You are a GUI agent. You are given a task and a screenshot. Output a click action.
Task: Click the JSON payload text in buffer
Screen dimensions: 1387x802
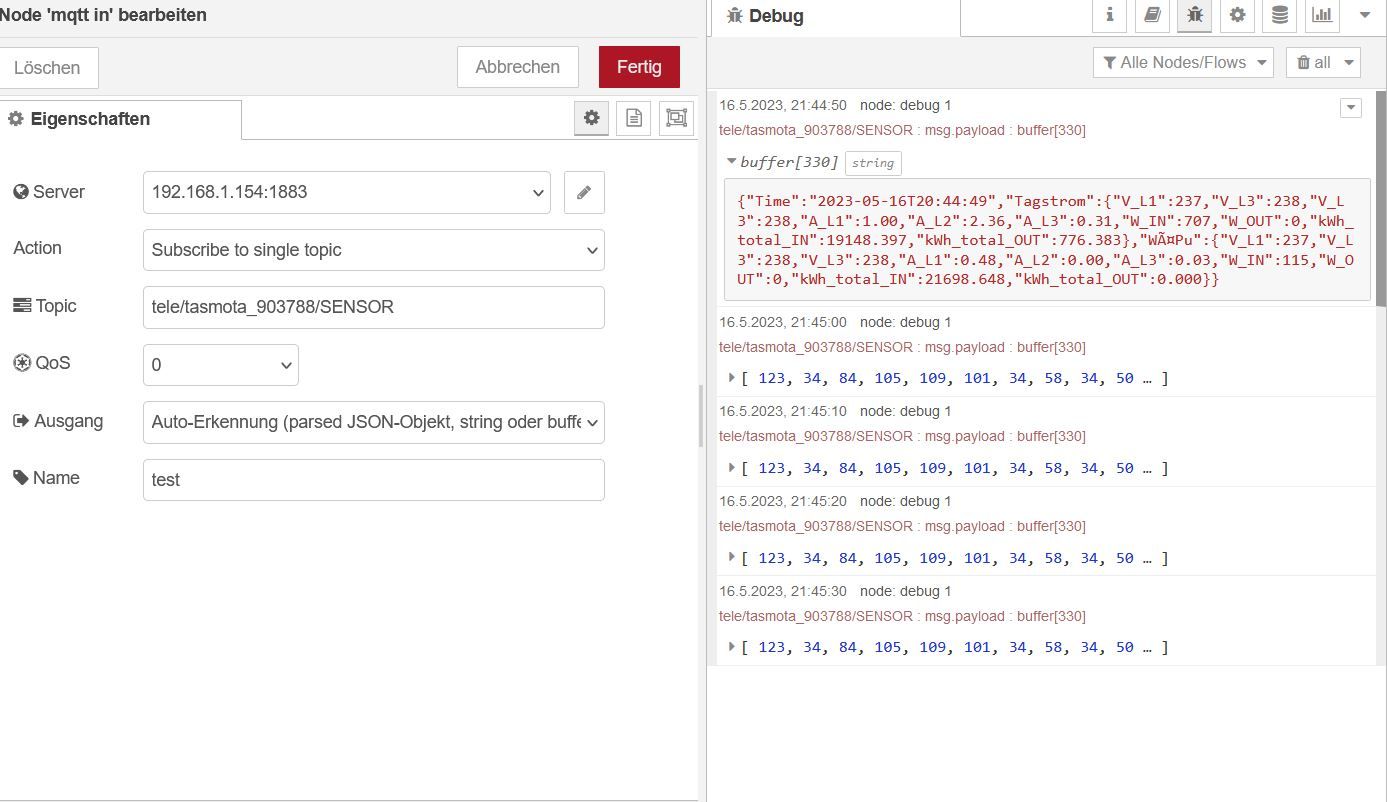[1046, 240]
